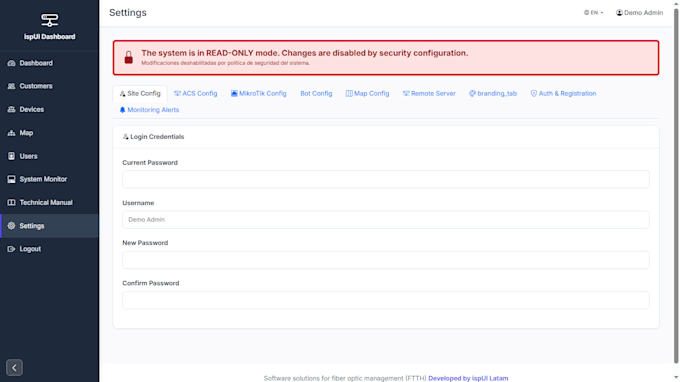Open System Monitor in the sidebar
The width and height of the screenshot is (680, 382).
click(49, 179)
